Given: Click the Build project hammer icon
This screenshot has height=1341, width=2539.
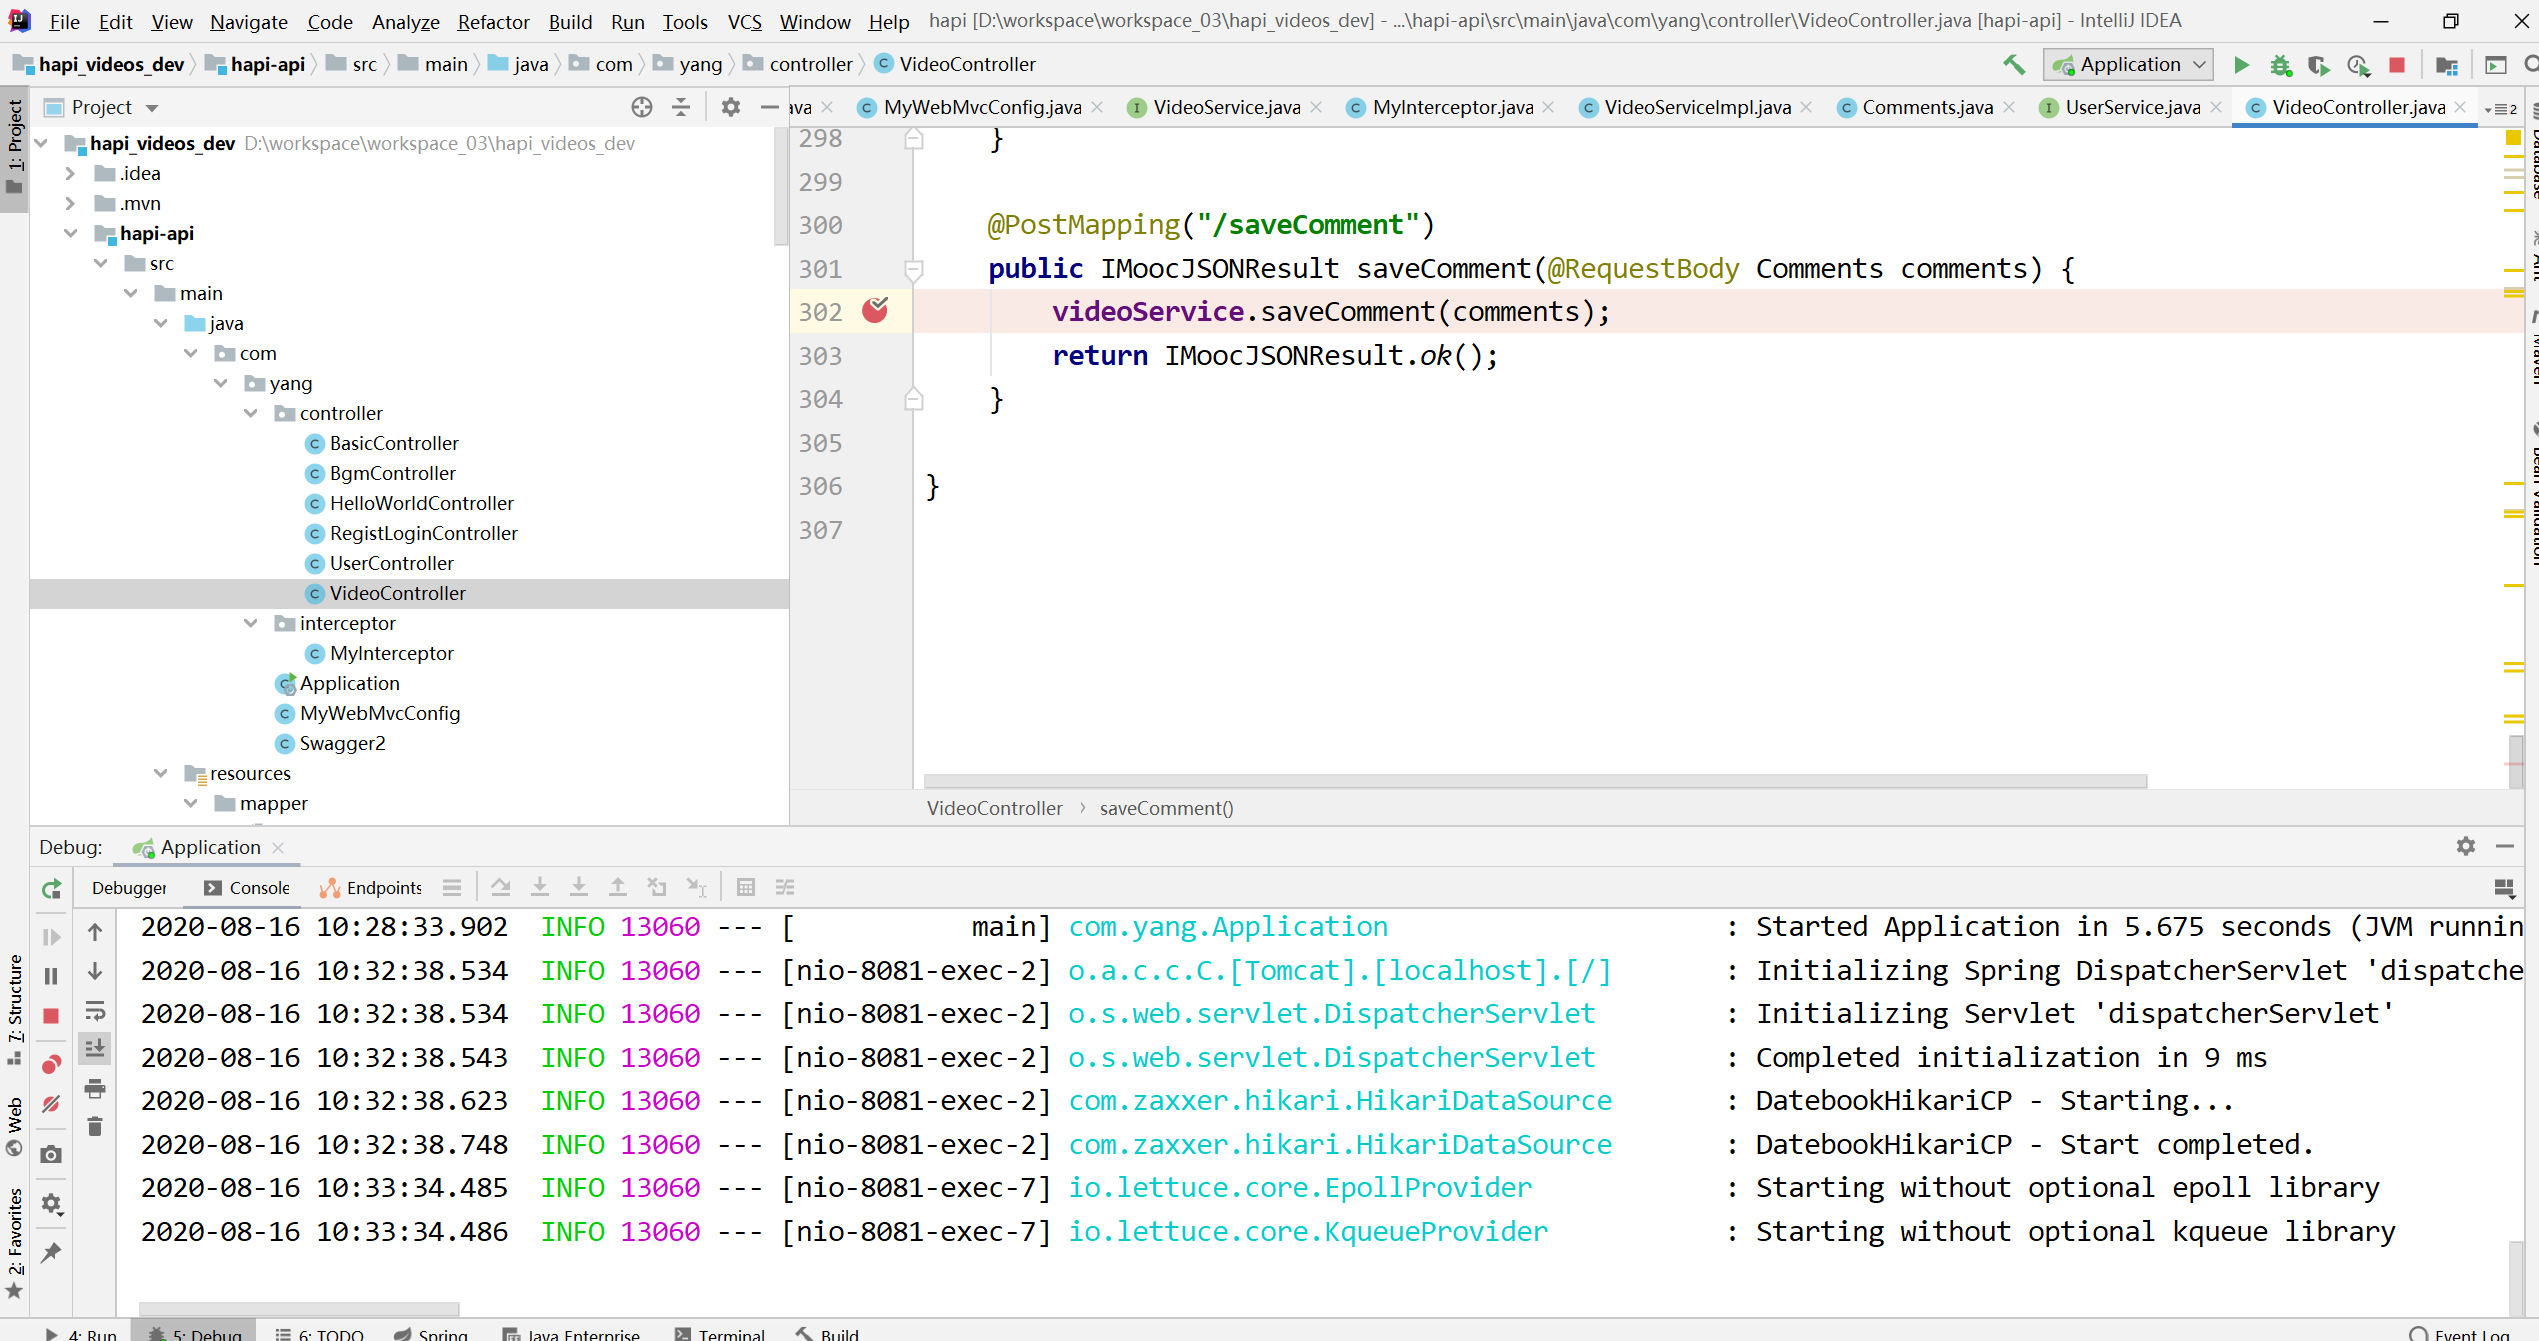Looking at the screenshot, I should [2013, 65].
